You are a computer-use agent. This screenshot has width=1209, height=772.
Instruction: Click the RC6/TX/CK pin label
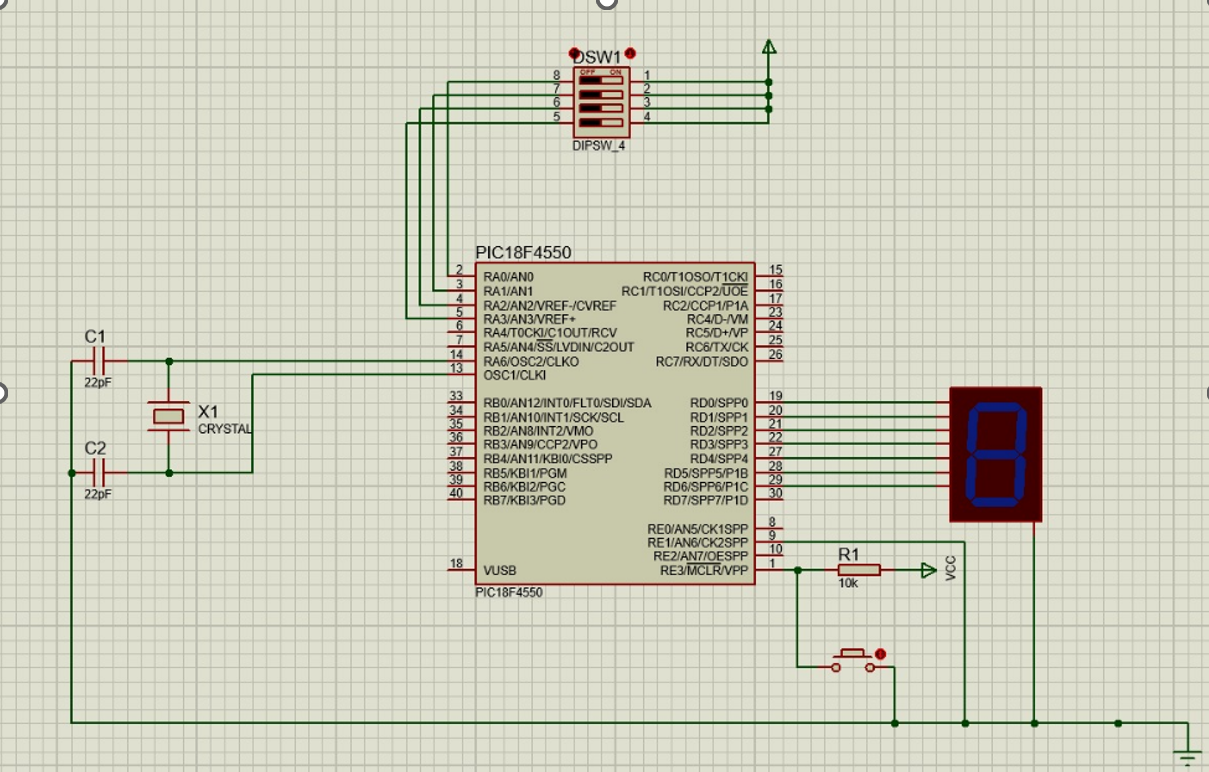click(716, 347)
